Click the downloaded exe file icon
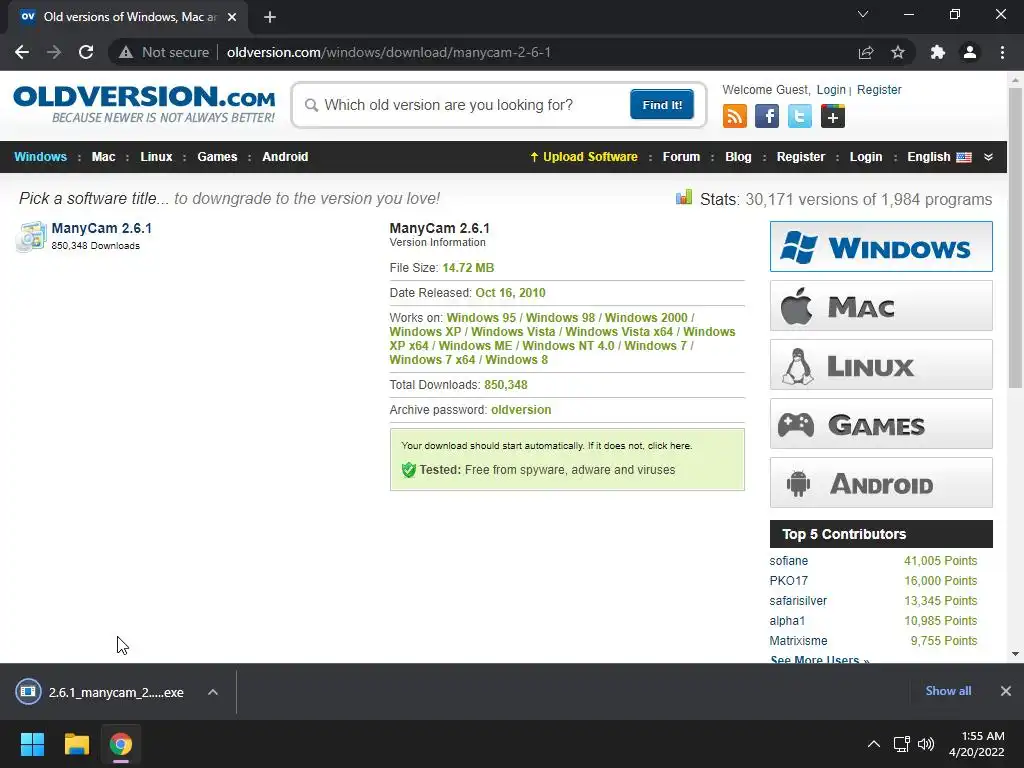 point(28,691)
